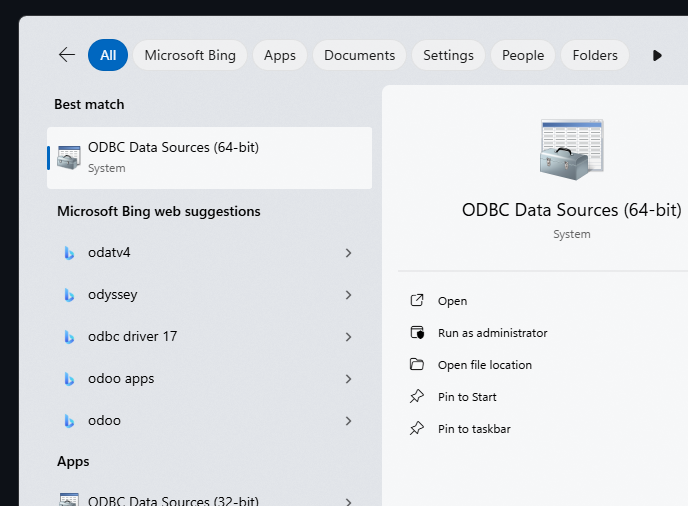This screenshot has height=506, width=688.
Task: Filter results by Folders
Action: [595, 55]
